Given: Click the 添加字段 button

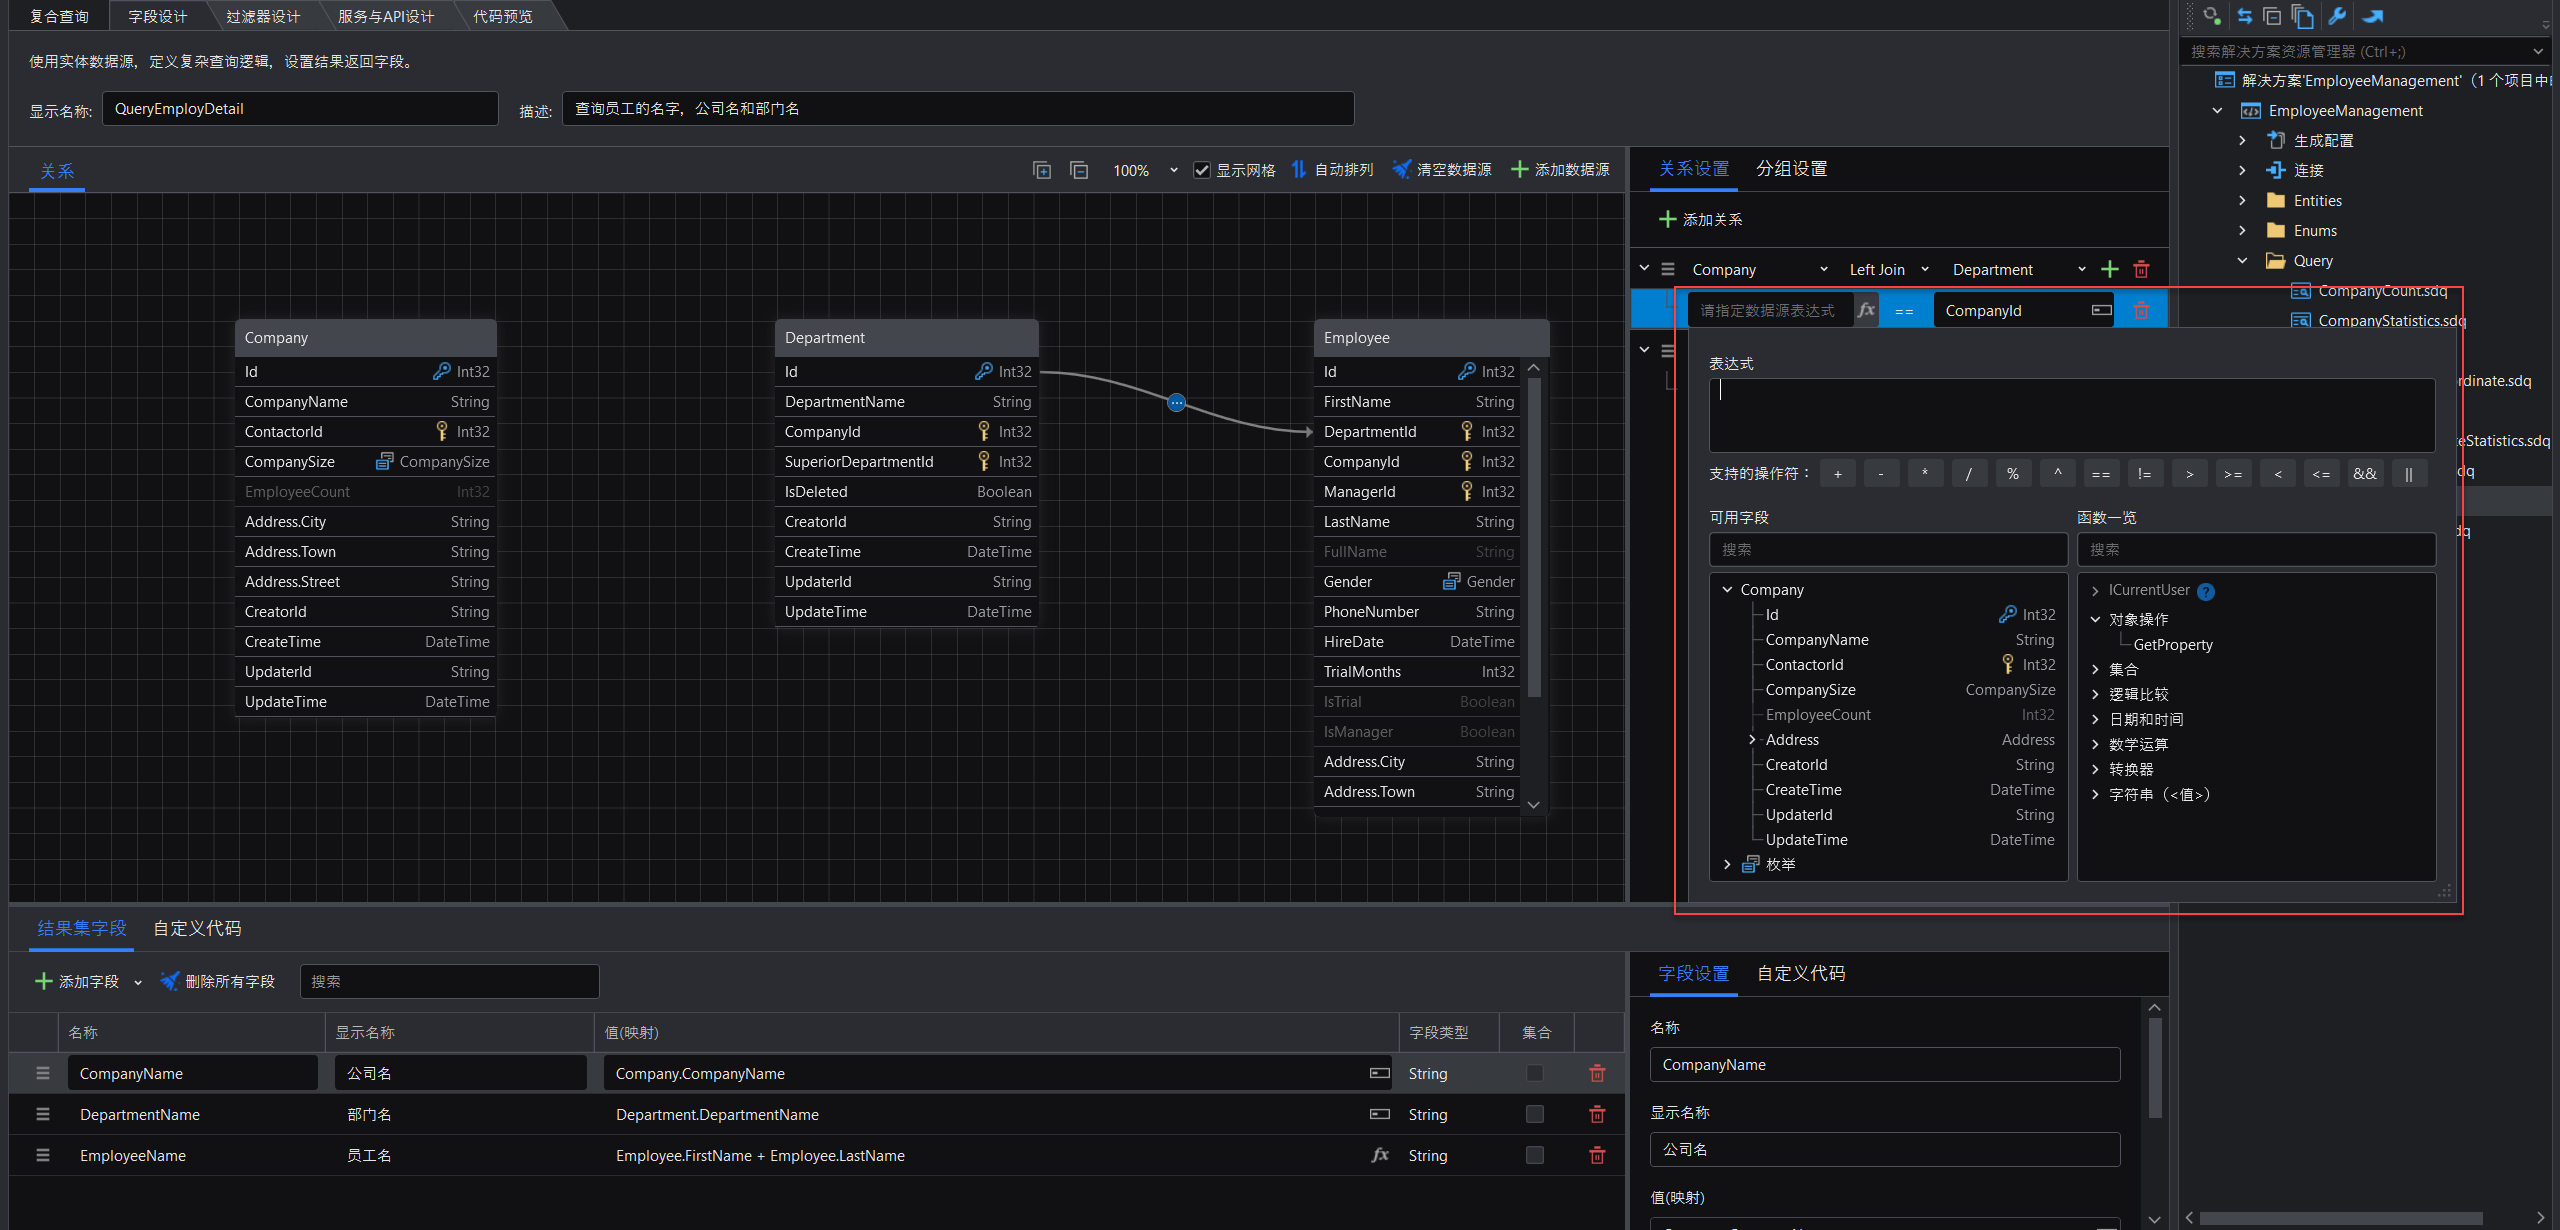Looking at the screenshot, I should click(x=78, y=982).
